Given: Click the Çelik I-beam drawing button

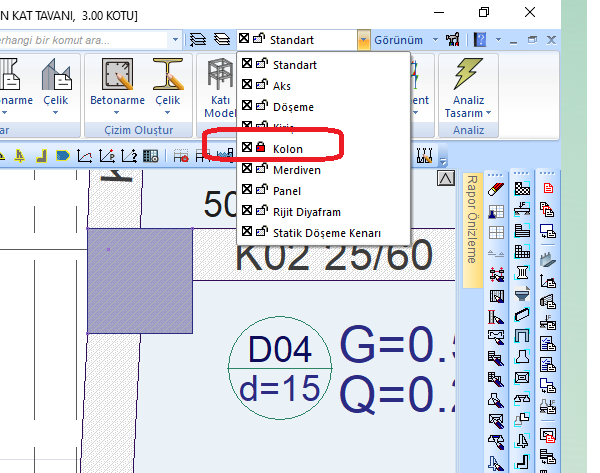Looking at the screenshot, I should pyautogui.click(x=168, y=85).
